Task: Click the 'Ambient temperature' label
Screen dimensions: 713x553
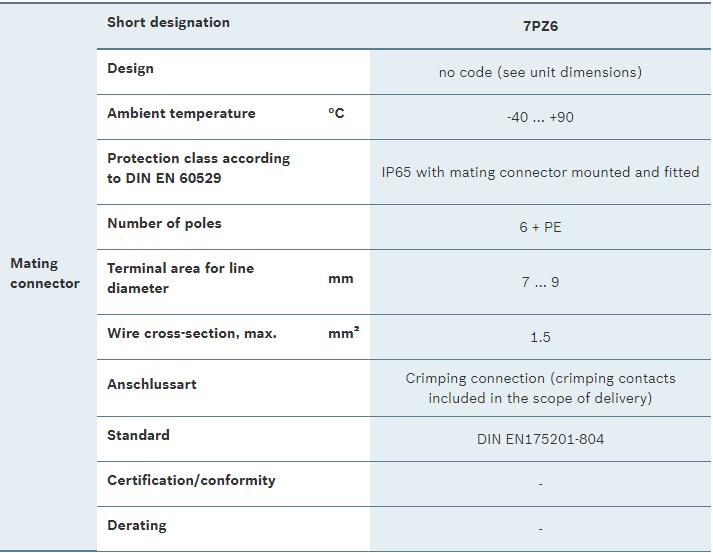Action: point(181,113)
